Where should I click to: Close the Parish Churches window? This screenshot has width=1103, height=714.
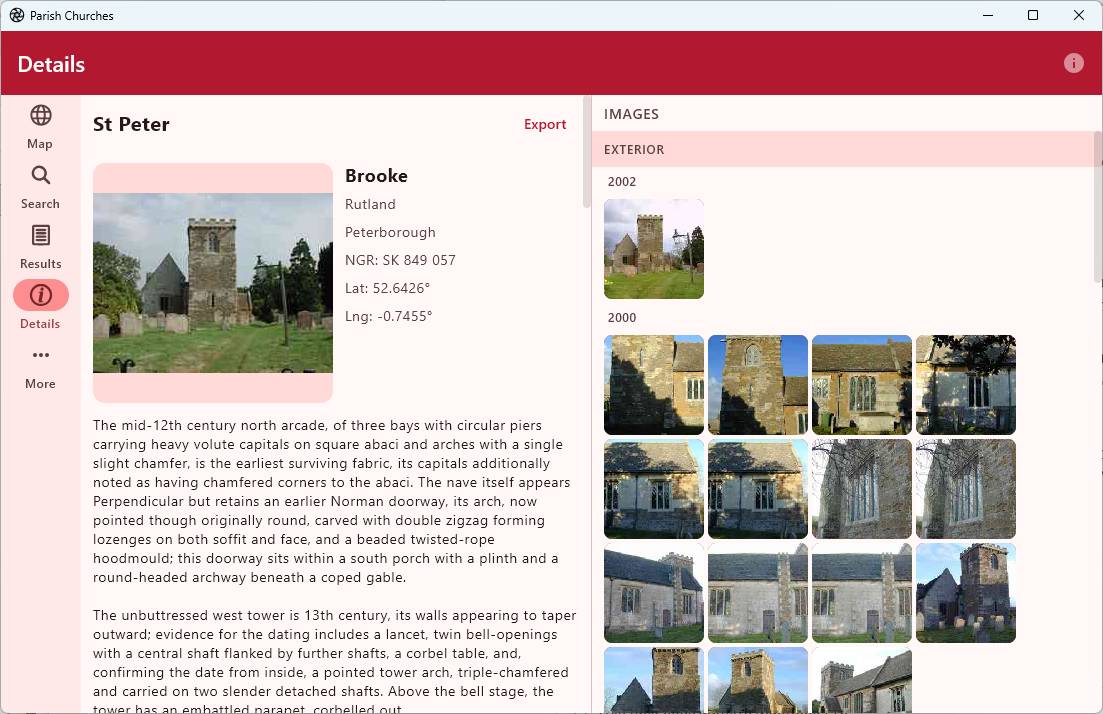1078,15
